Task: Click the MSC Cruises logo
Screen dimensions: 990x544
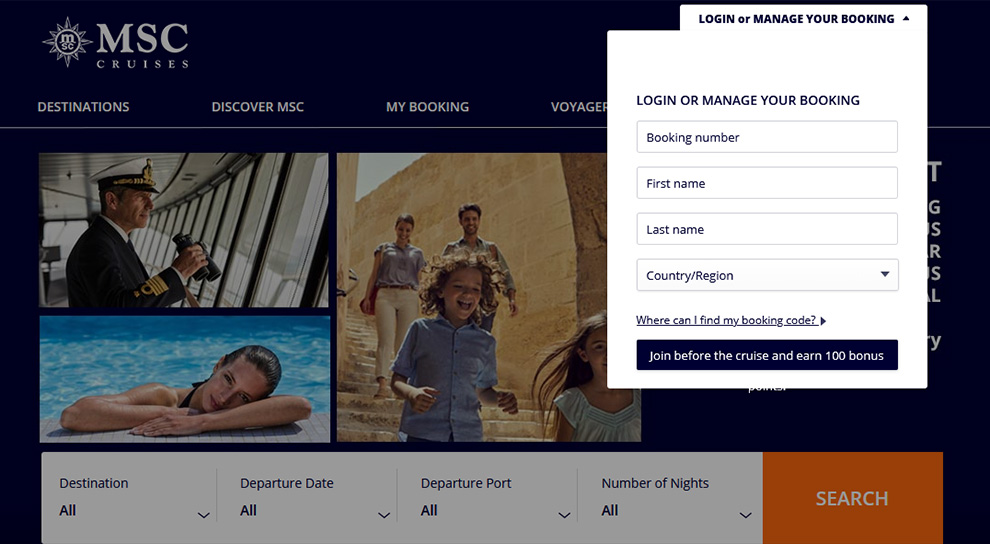Action: [x=115, y=43]
